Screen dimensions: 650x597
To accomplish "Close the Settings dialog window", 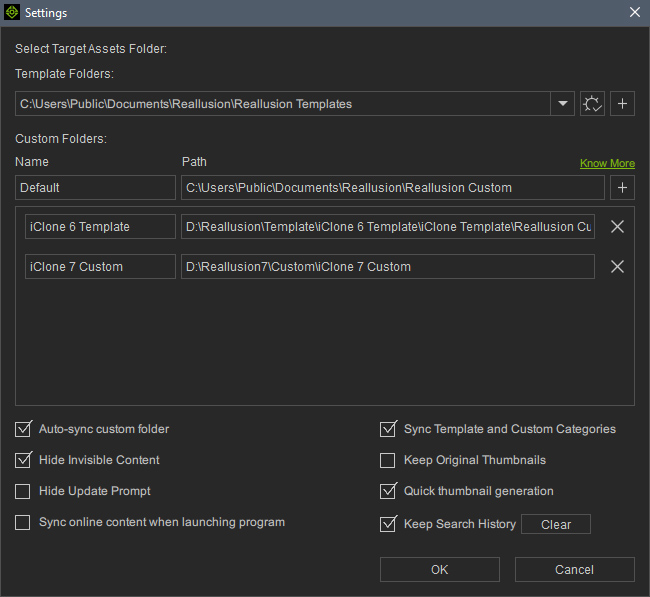I will [x=635, y=12].
